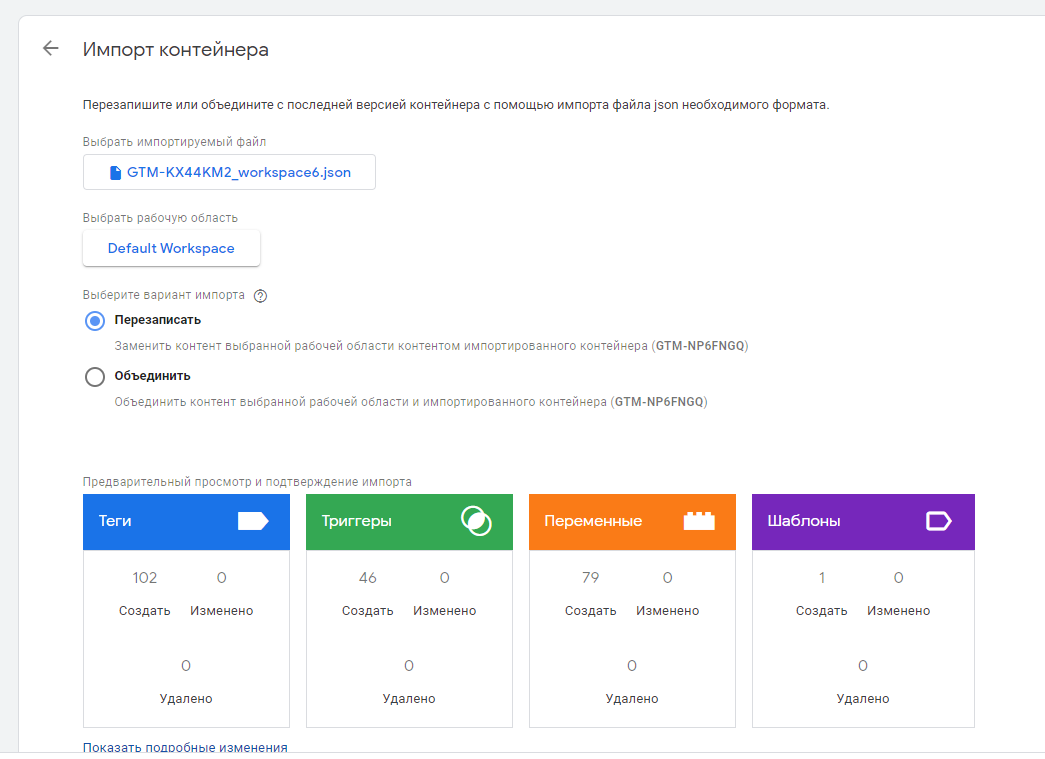Select the Объединить radio option

click(95, 377)
